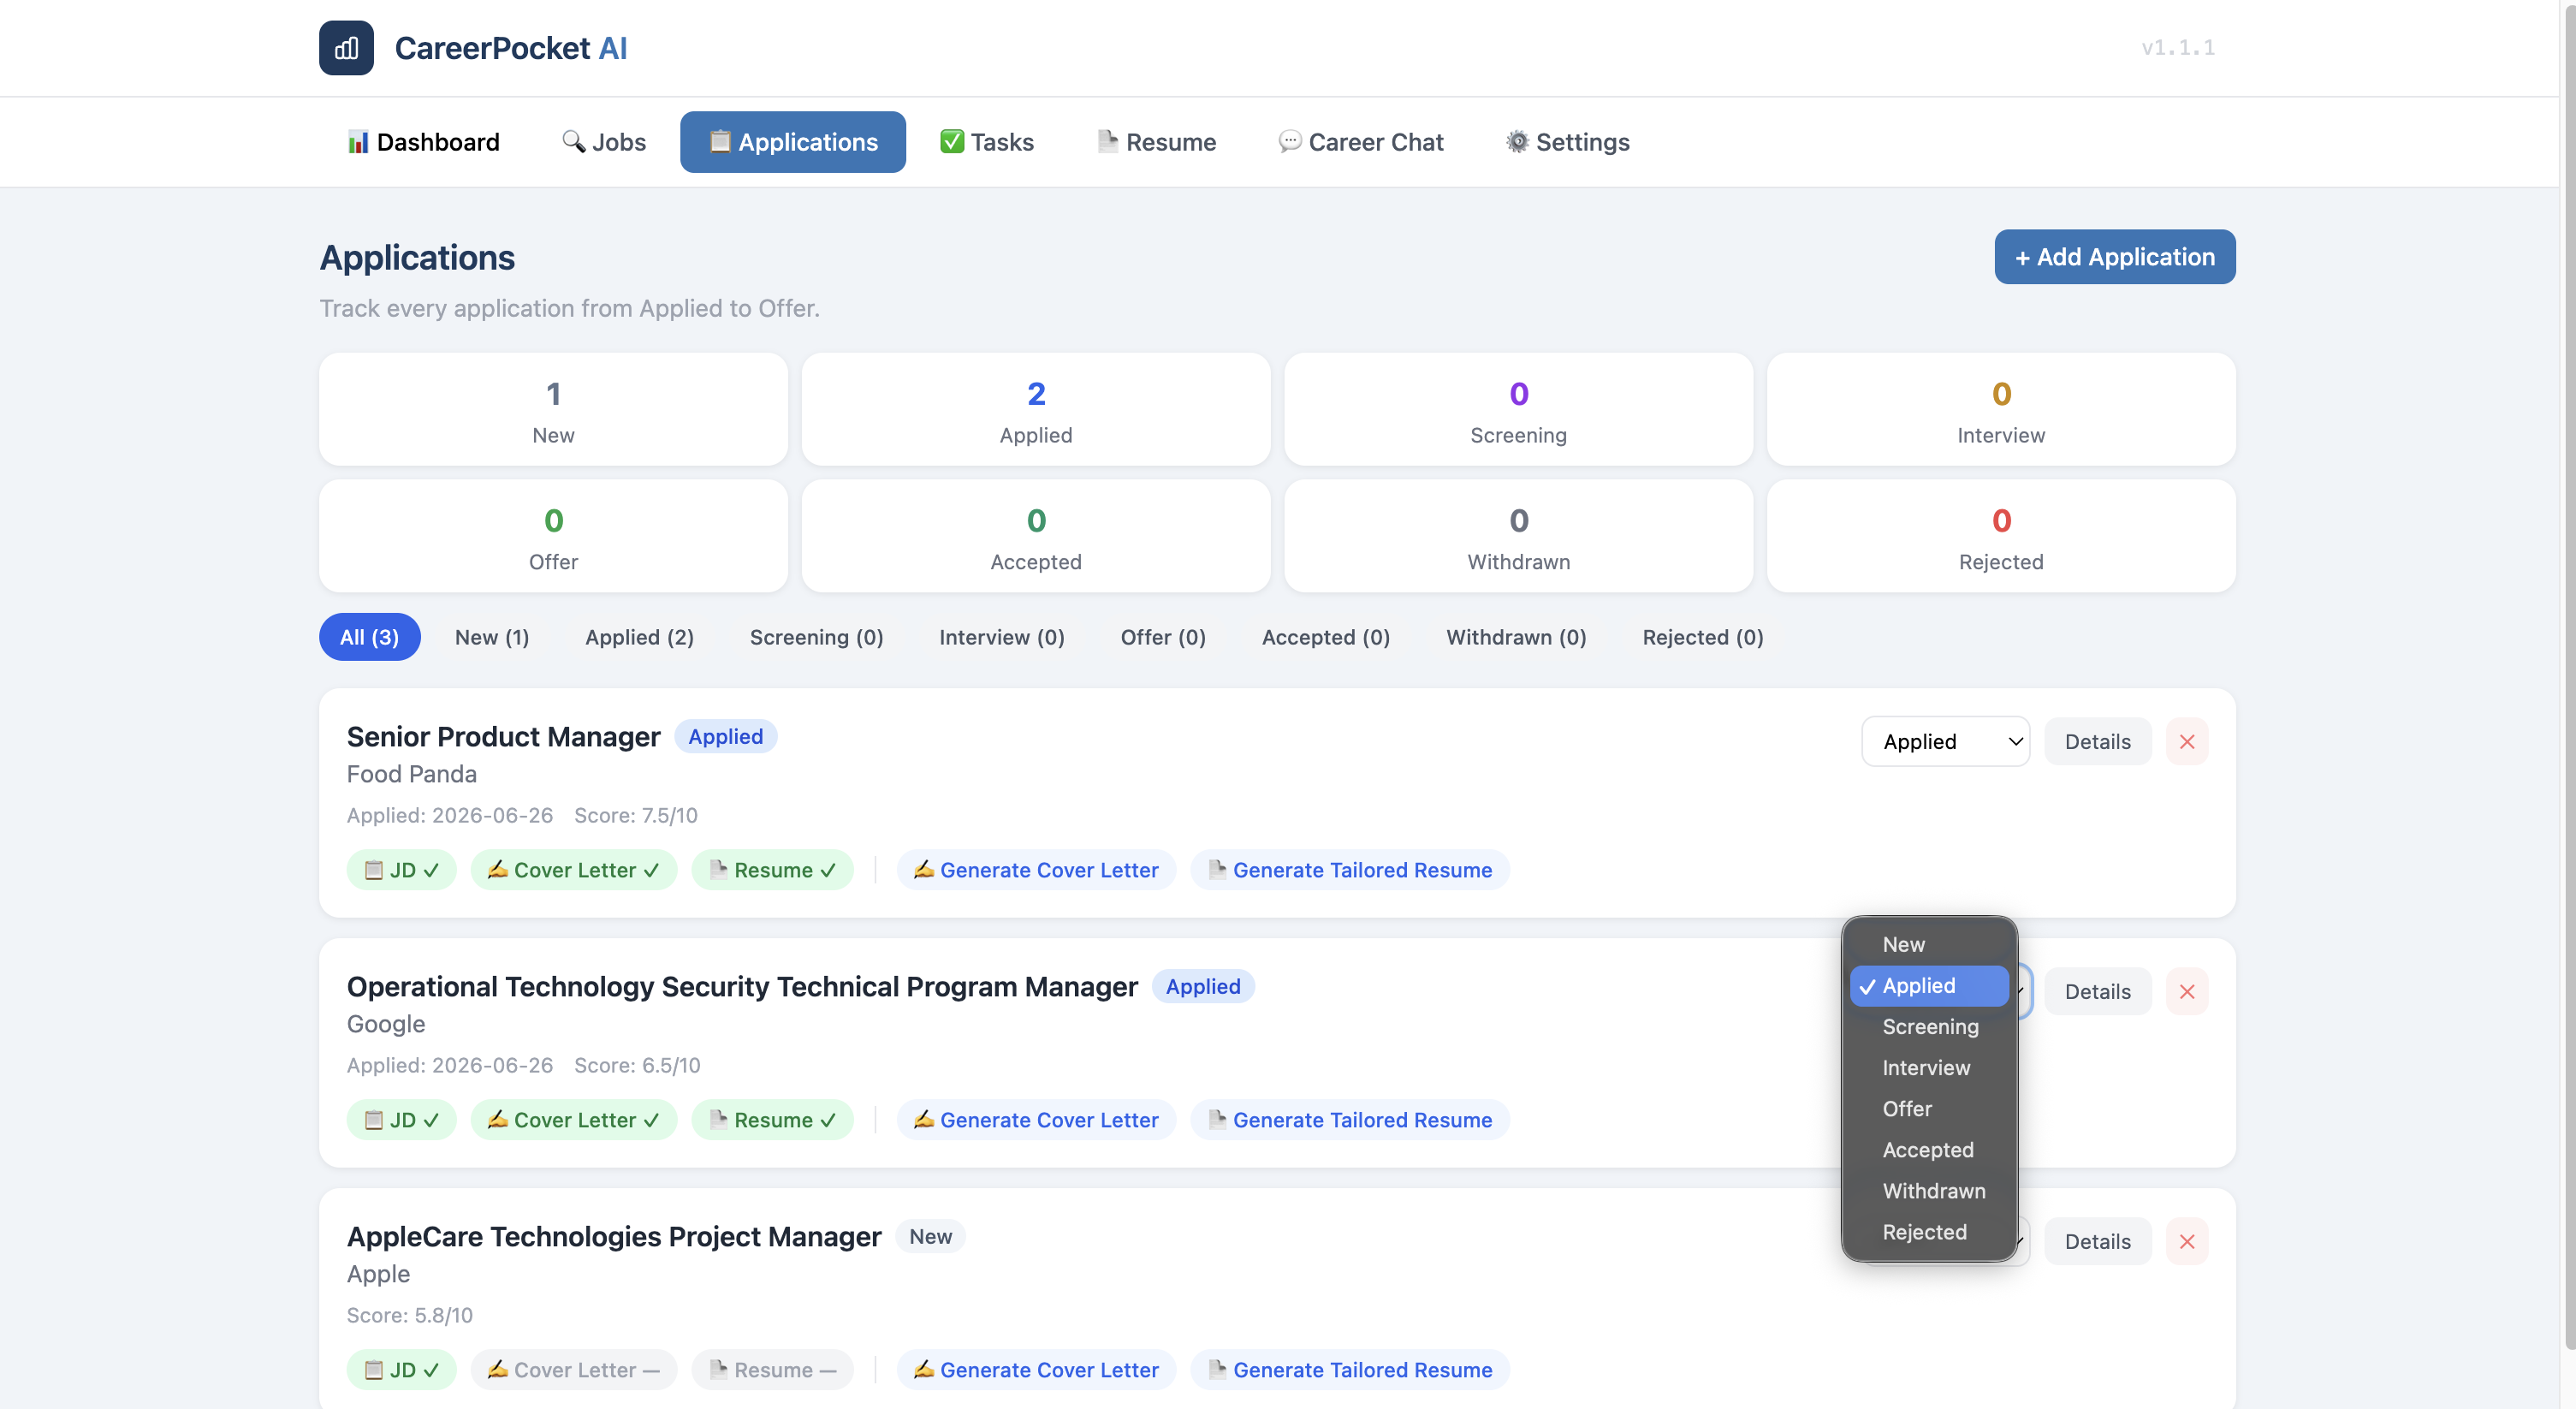The width and height of the screenshot is (2576, 1409).
Task: Choose Offer in the status dropdown
Action: [1929, 1109]
